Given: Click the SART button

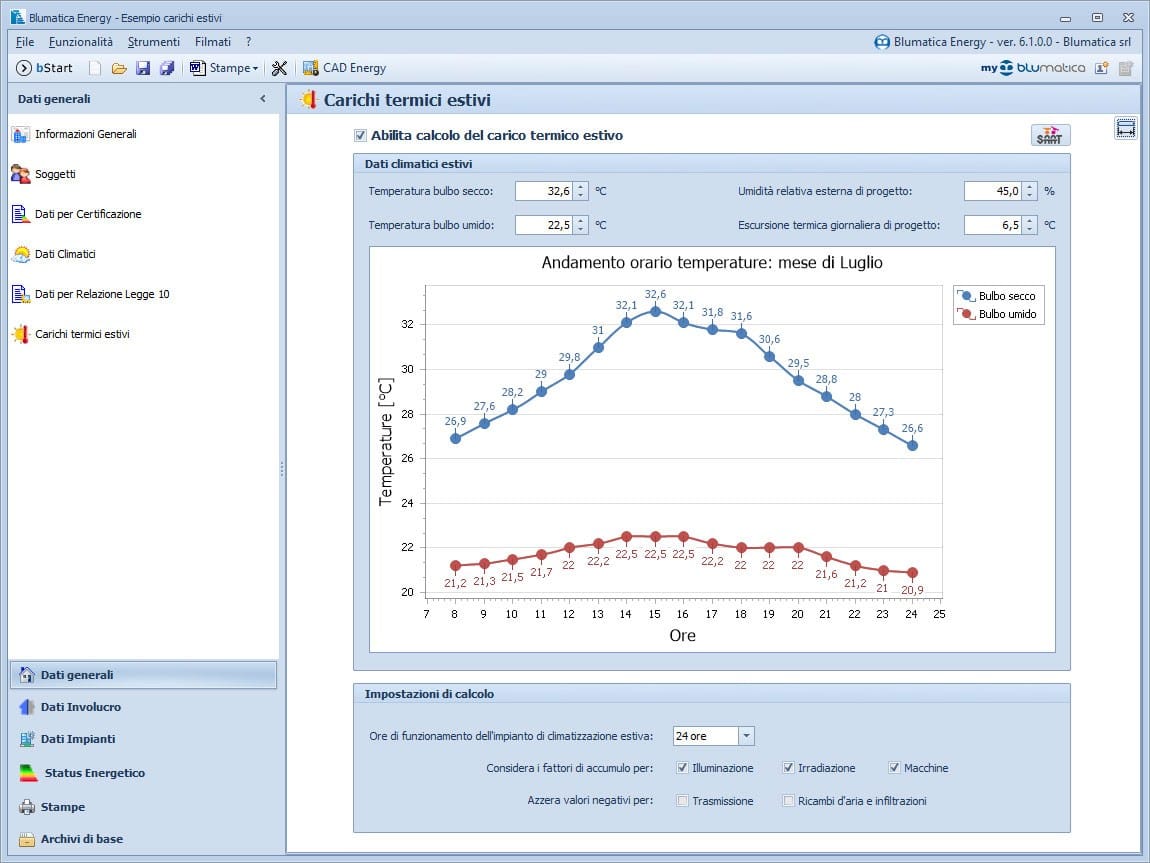Looking at the screenshot, I should [x=1050, y=134].
